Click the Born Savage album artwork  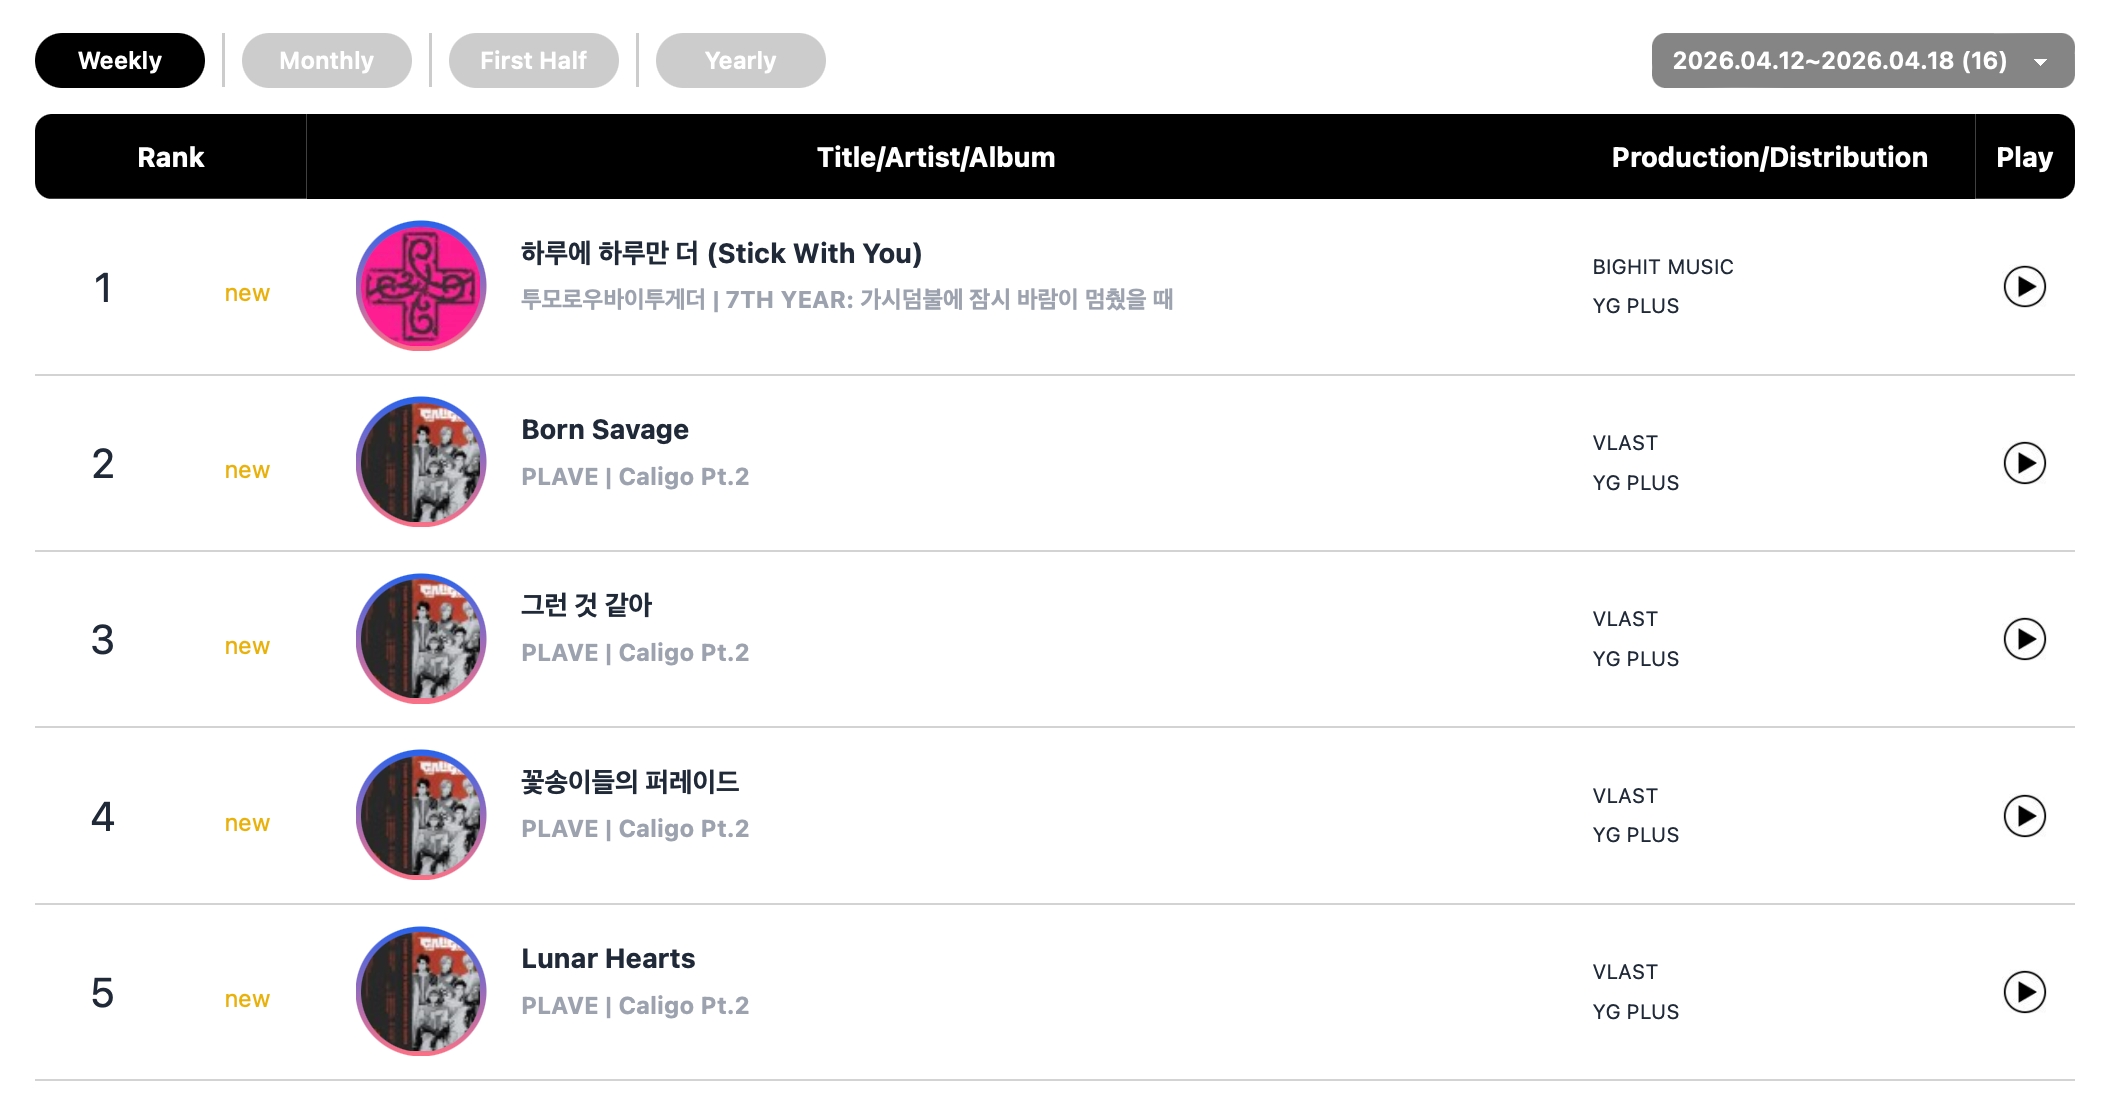click(x=421, y=462)
